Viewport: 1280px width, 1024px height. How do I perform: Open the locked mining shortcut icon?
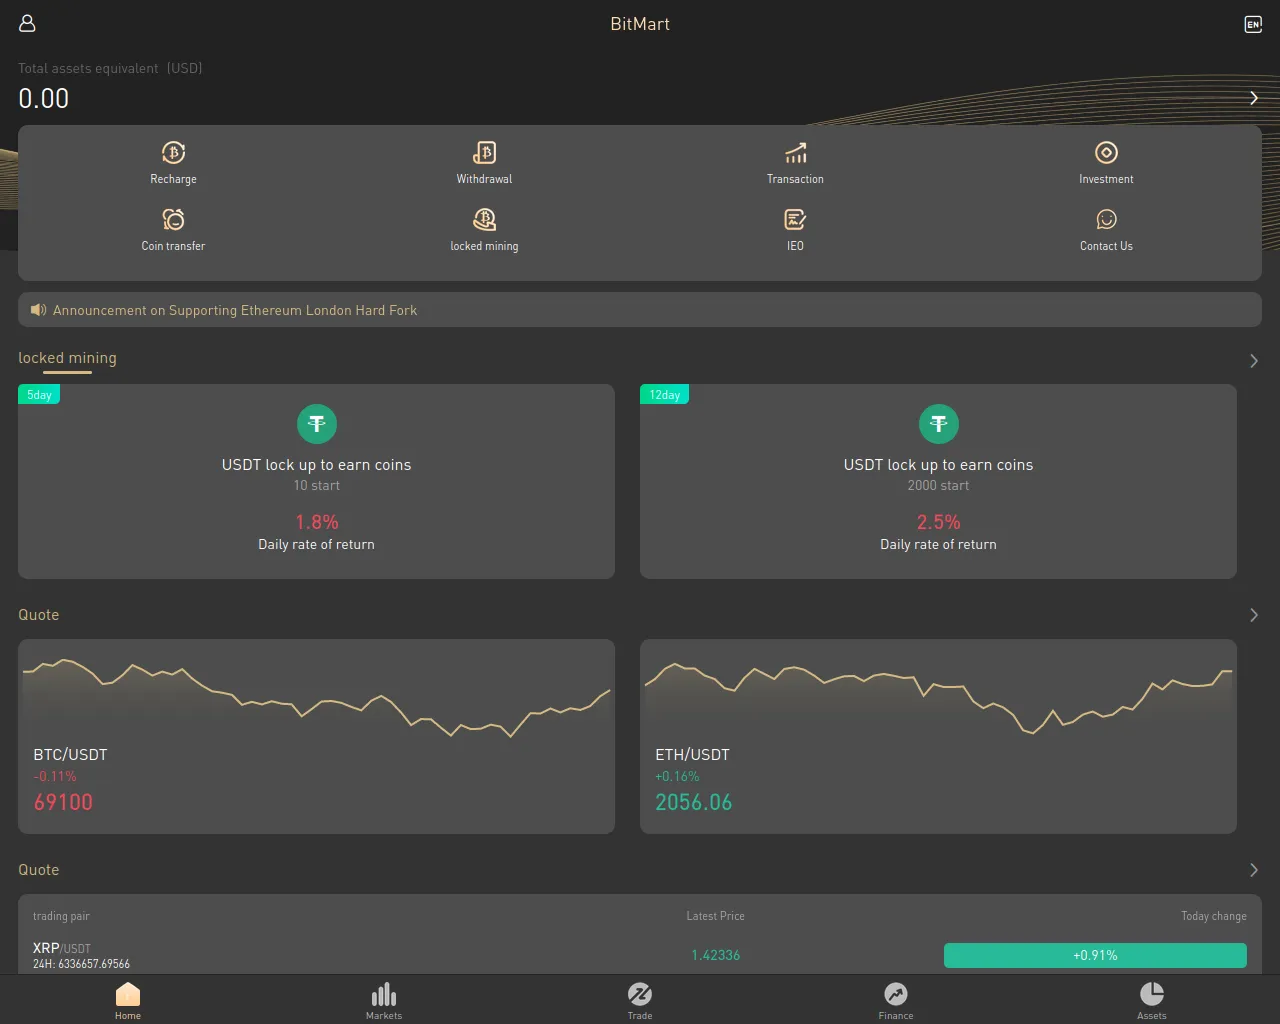tap(484, 219)
